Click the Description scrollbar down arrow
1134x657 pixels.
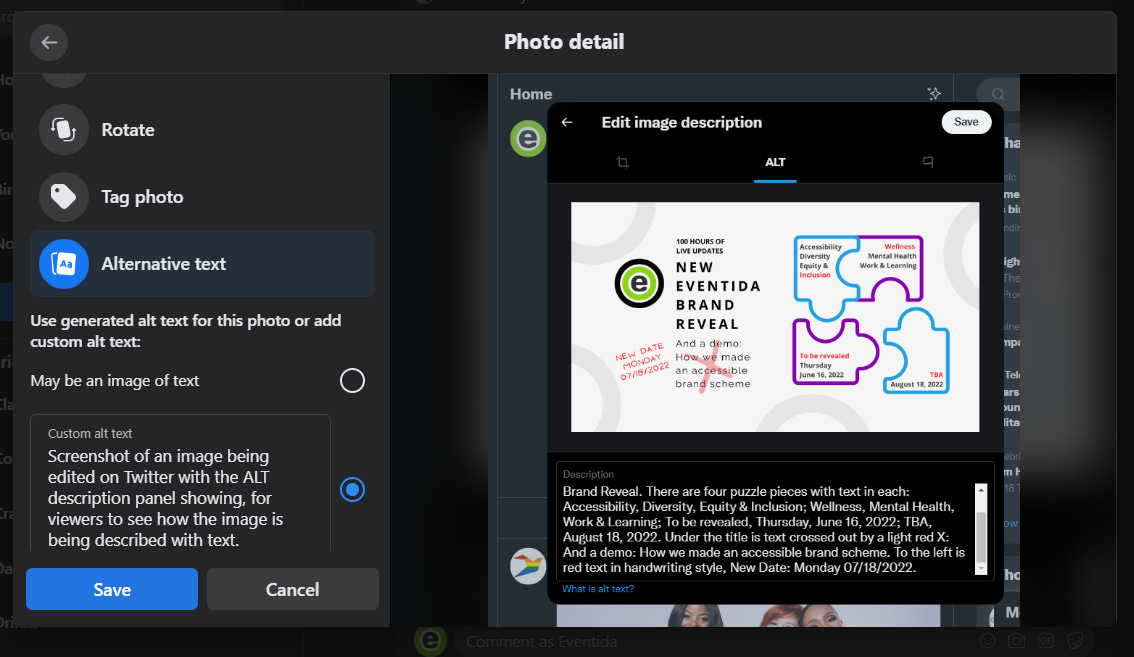[981, 569]
